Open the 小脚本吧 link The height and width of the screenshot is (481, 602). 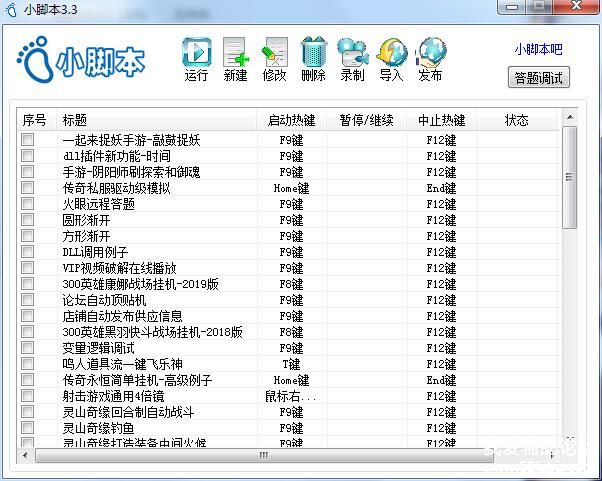(538, 49)
